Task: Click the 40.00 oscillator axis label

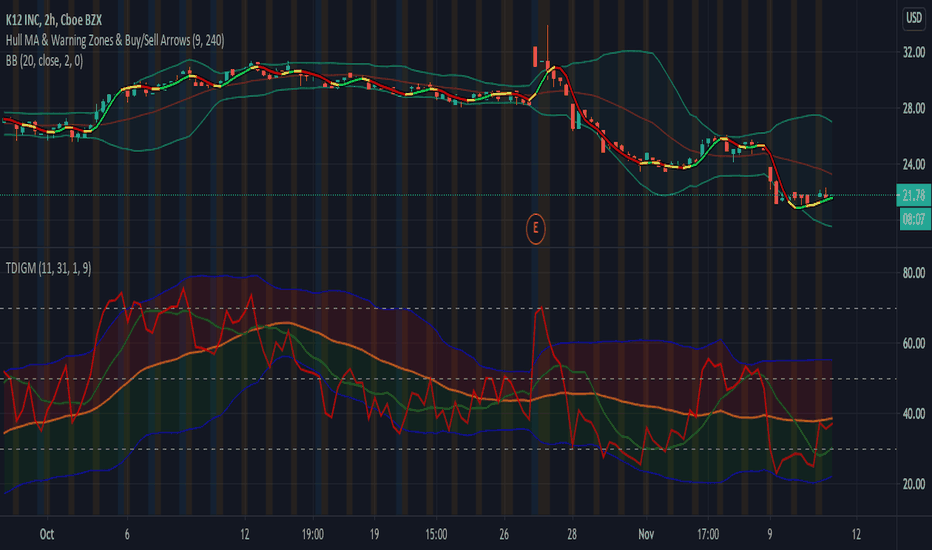Action: point(914,413)
